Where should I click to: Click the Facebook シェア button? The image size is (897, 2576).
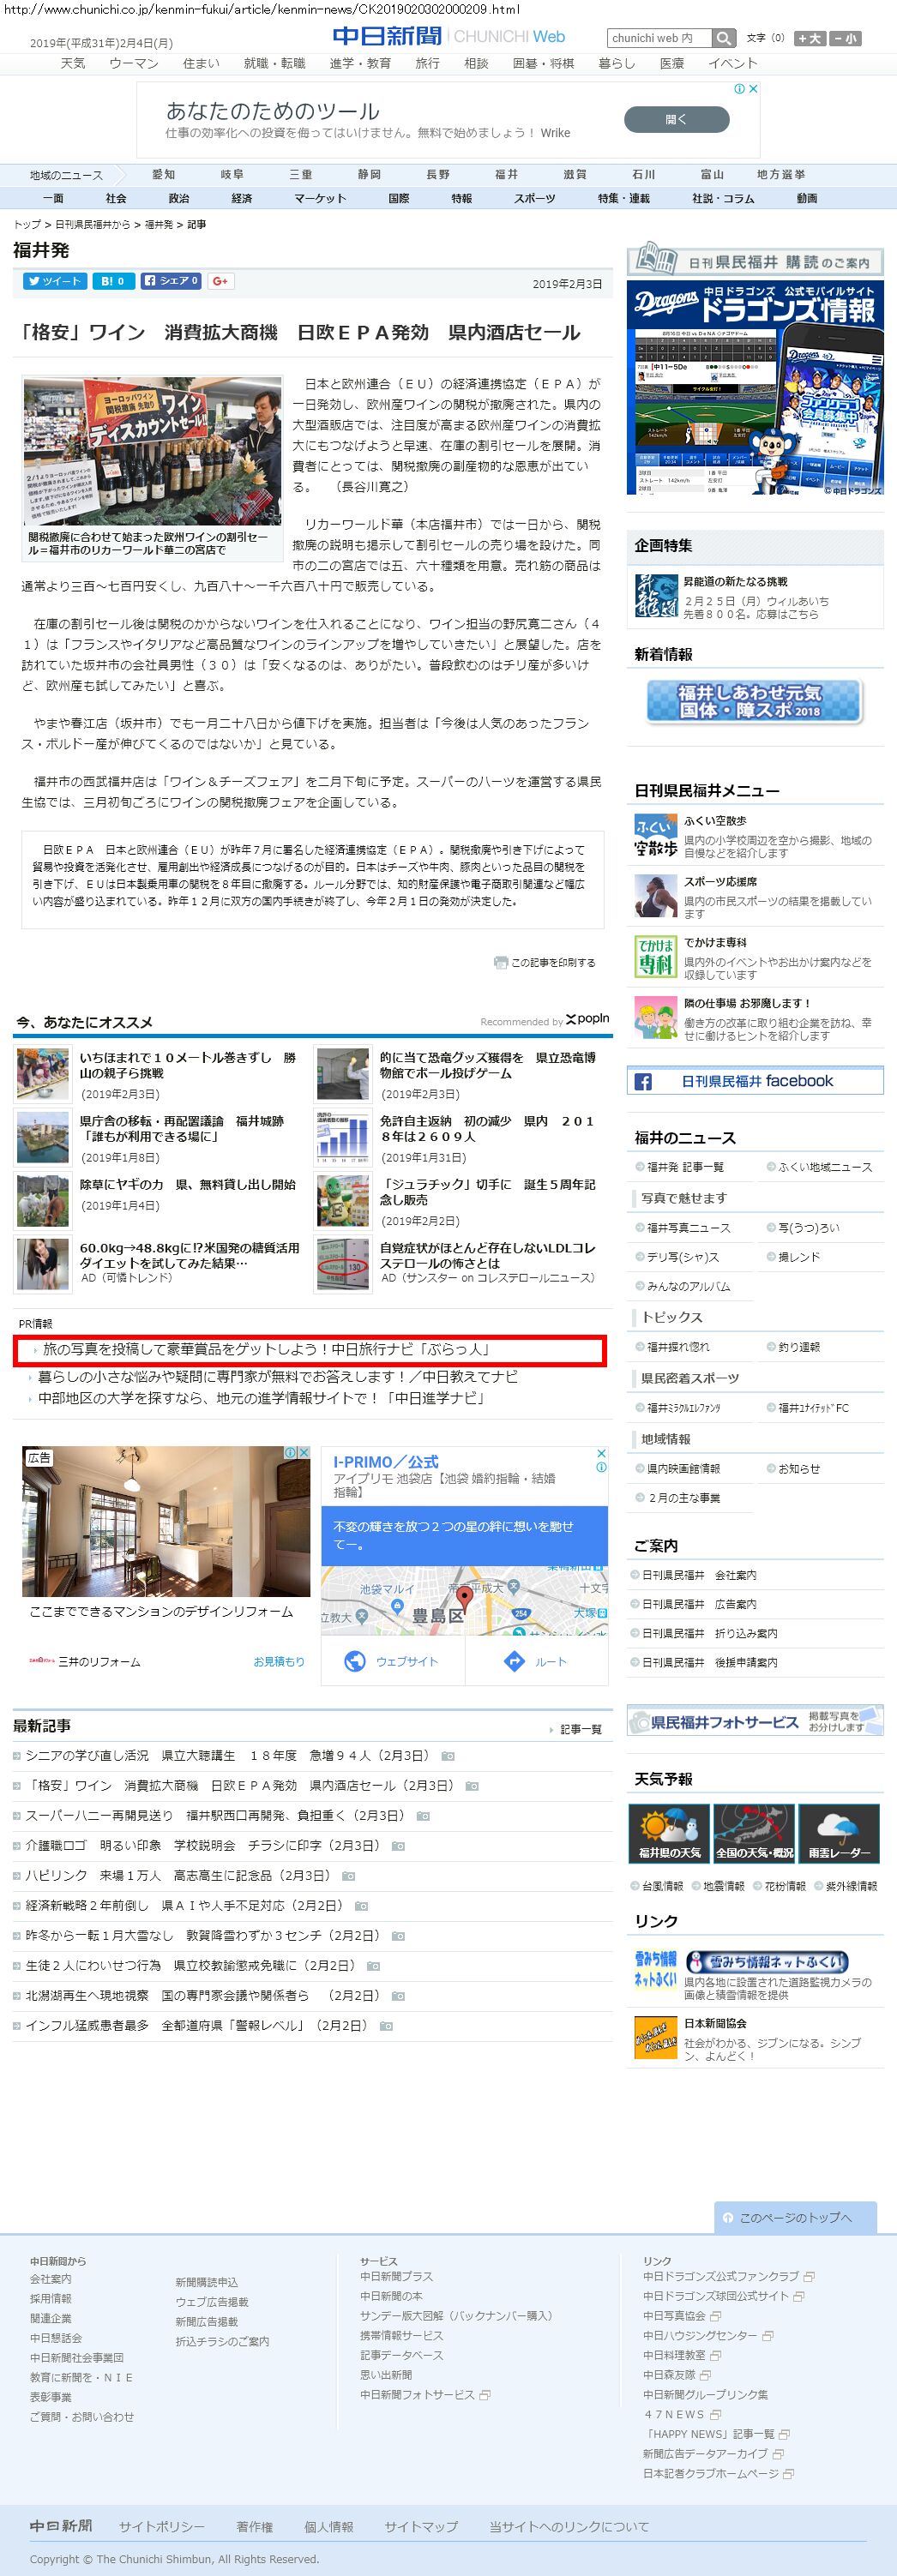click(171, 281)
